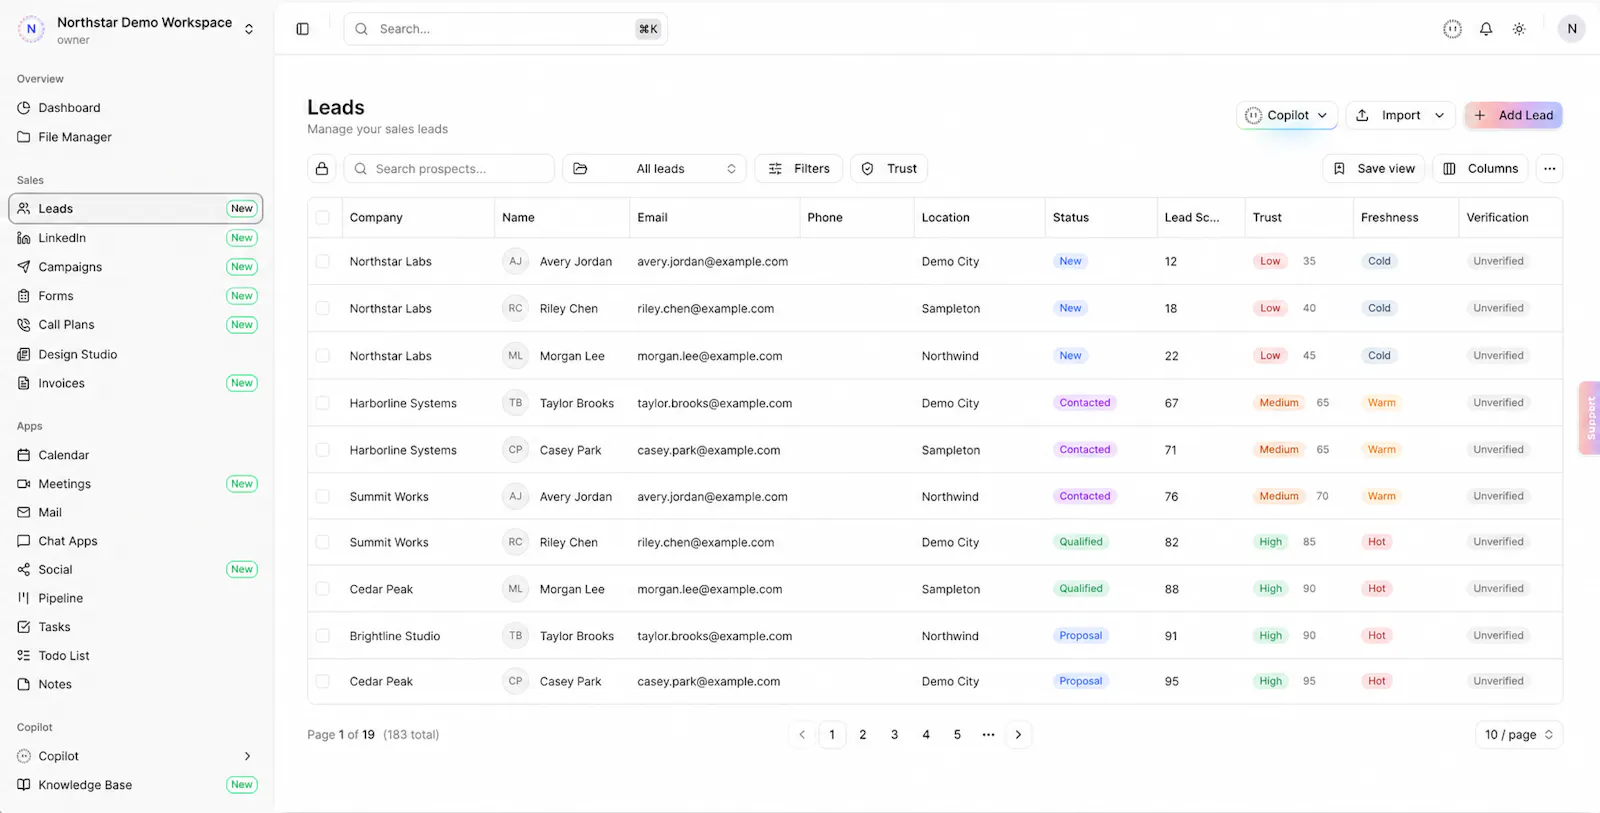This screenshot has width=1600, height=813.
Task: Click the Add Lead button
Action: coord(1513,115)
